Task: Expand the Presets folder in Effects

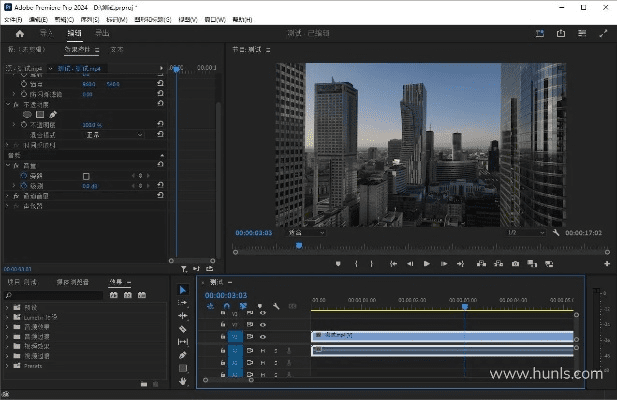Action: coord(7,366)
